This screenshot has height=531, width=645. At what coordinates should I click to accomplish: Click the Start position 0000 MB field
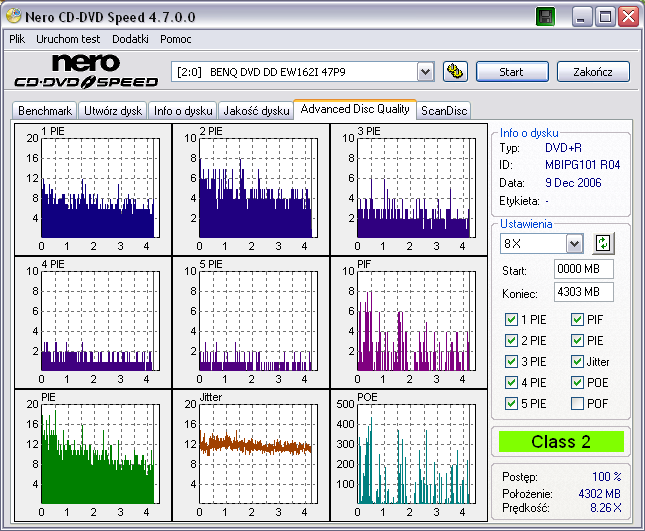[584, 269]
